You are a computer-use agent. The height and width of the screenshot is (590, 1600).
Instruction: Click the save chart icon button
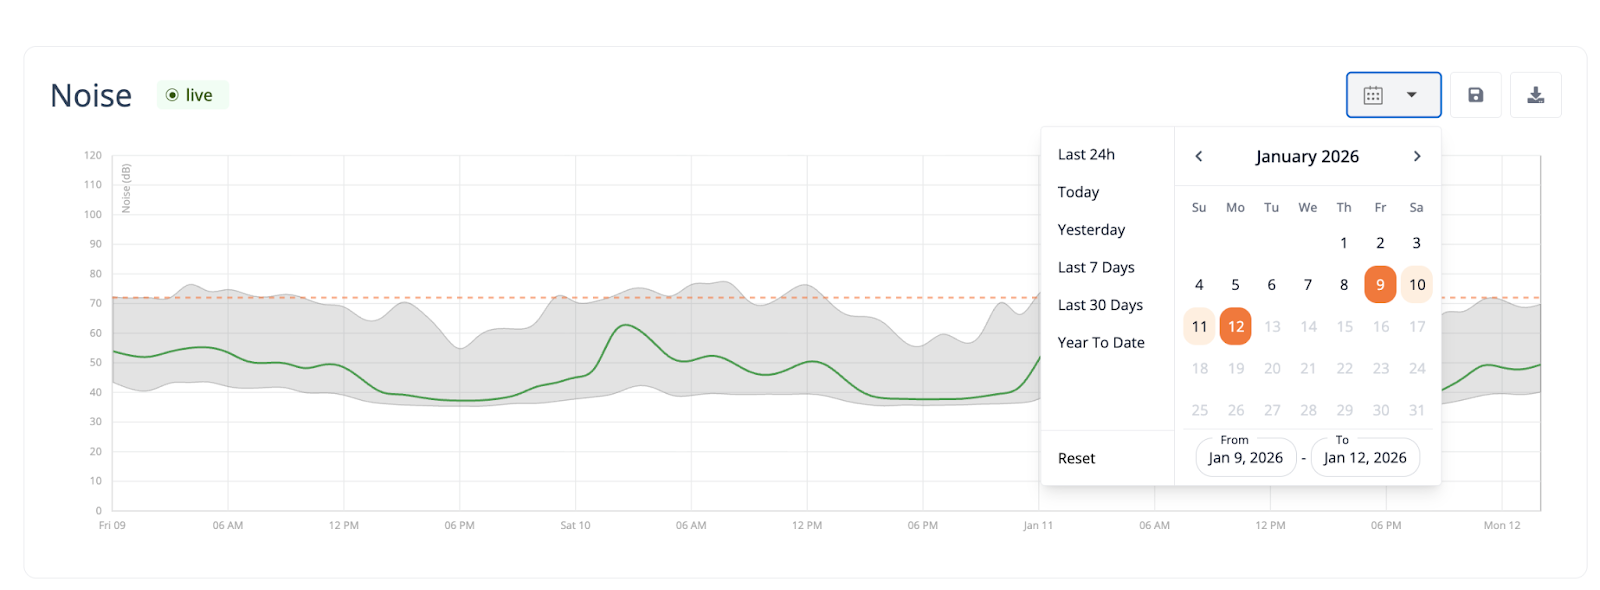click(1475, 95)
